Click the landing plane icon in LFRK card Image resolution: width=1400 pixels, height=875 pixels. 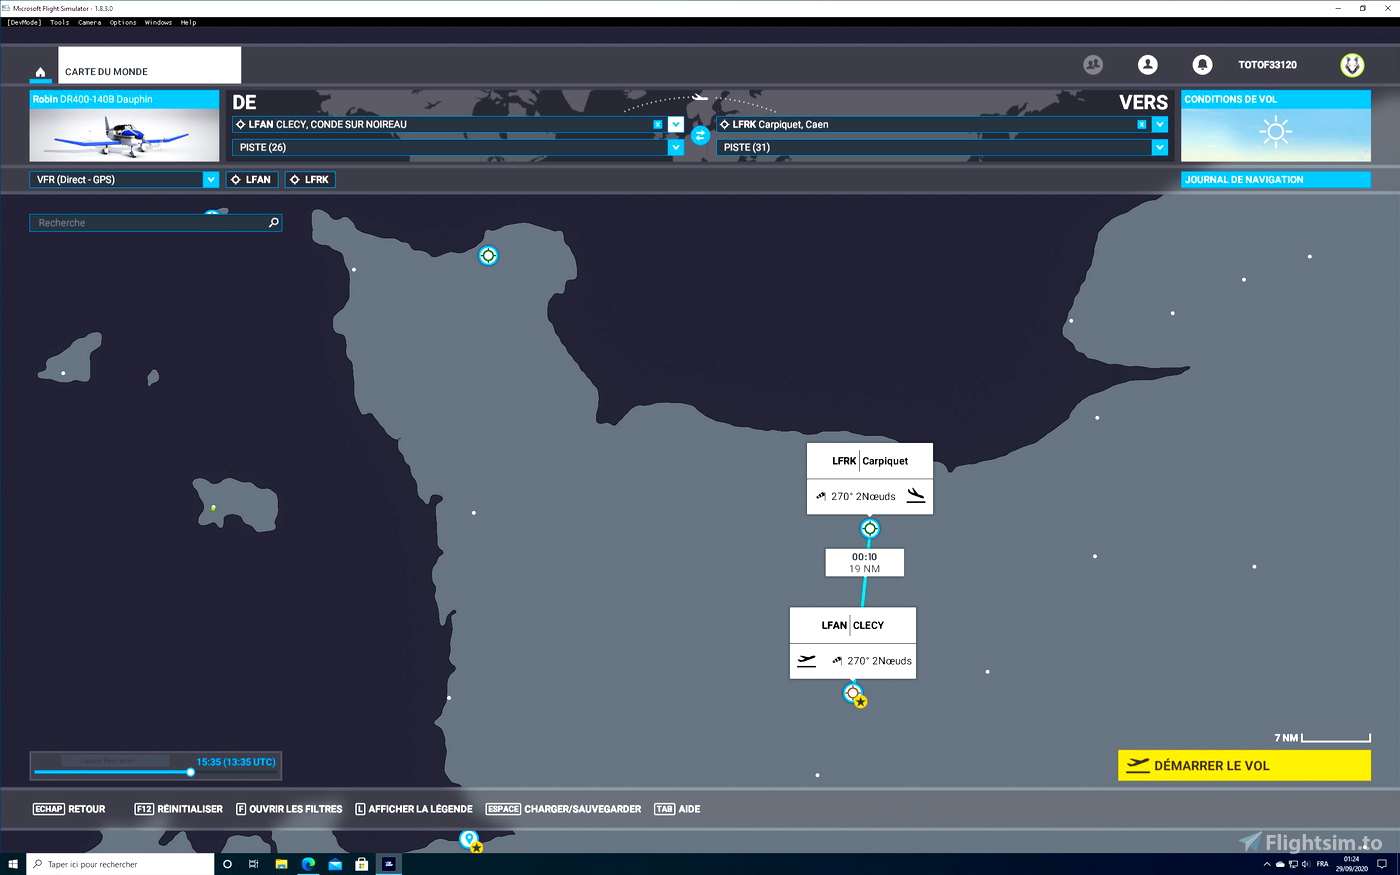[916, 495]
